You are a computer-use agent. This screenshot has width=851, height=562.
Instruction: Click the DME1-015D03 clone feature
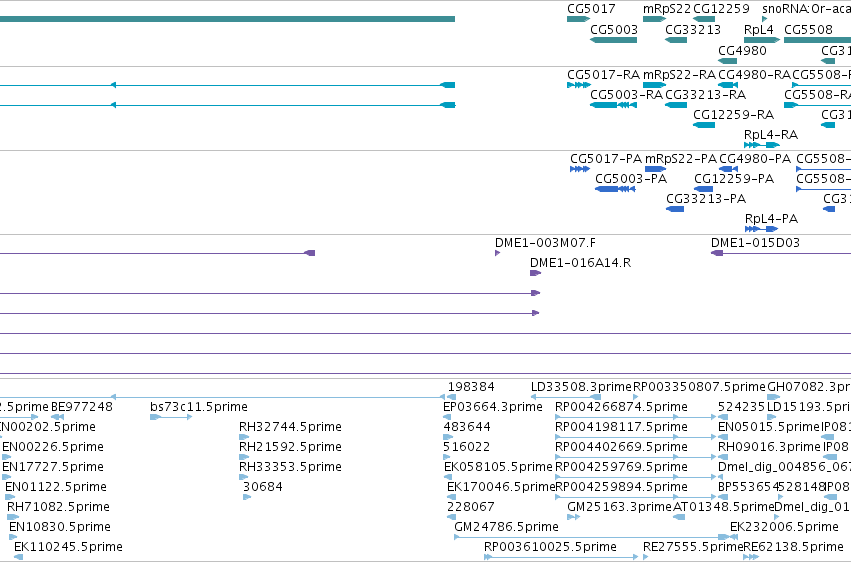pos(781,253)
